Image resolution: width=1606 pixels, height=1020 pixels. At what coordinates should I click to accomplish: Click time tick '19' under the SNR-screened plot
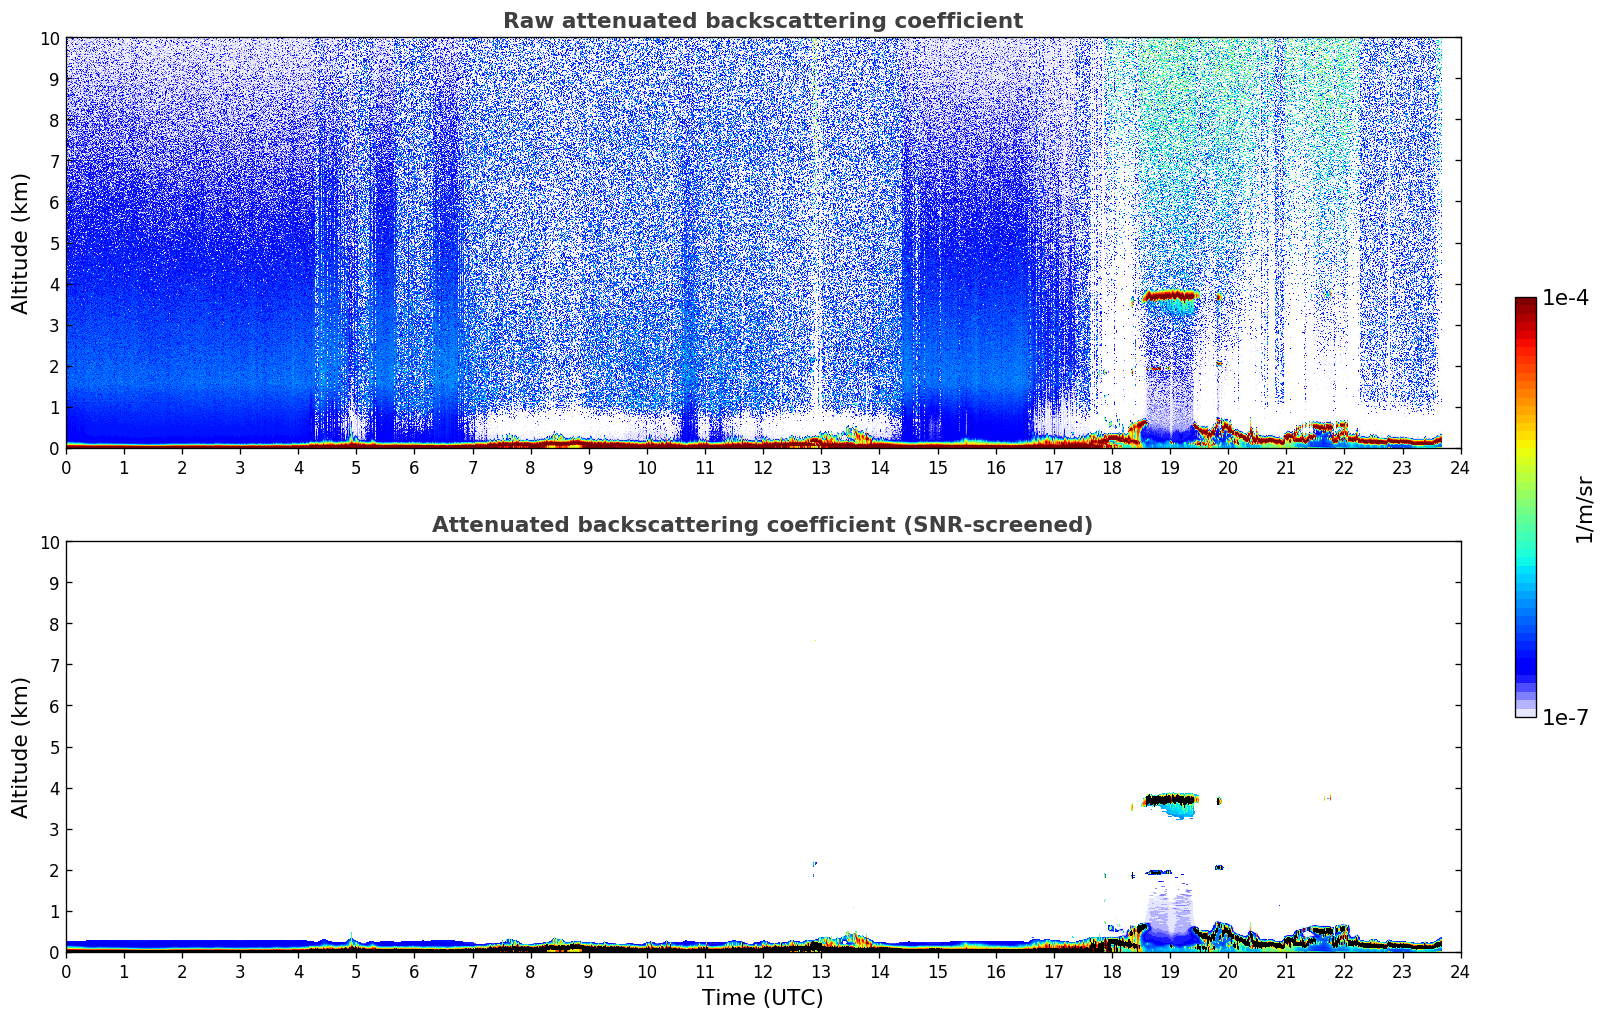1170,971
